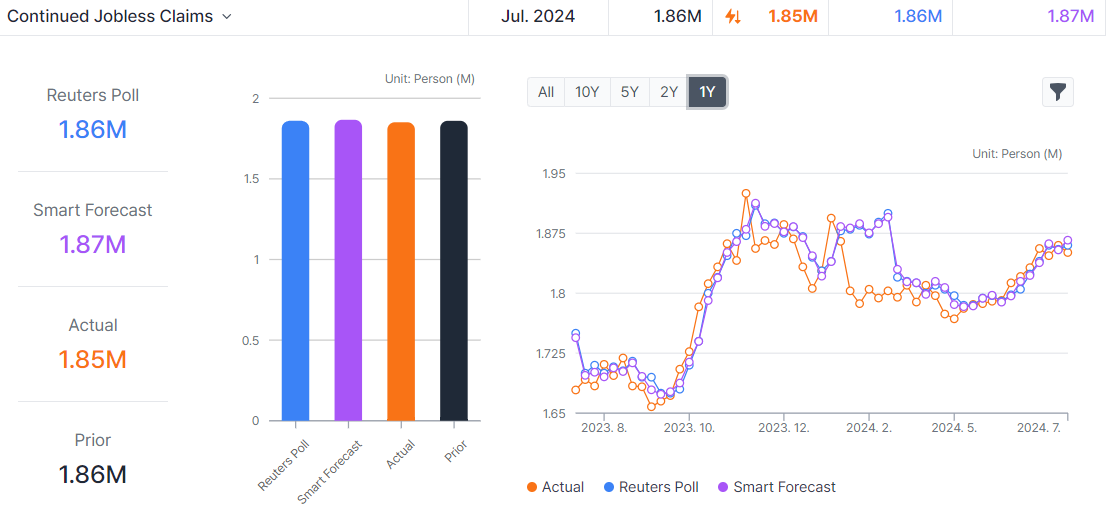Viewport: 1106px width, 514px height.
Task: Click the orange Actual bar
Action: click(x=401, y=272)
